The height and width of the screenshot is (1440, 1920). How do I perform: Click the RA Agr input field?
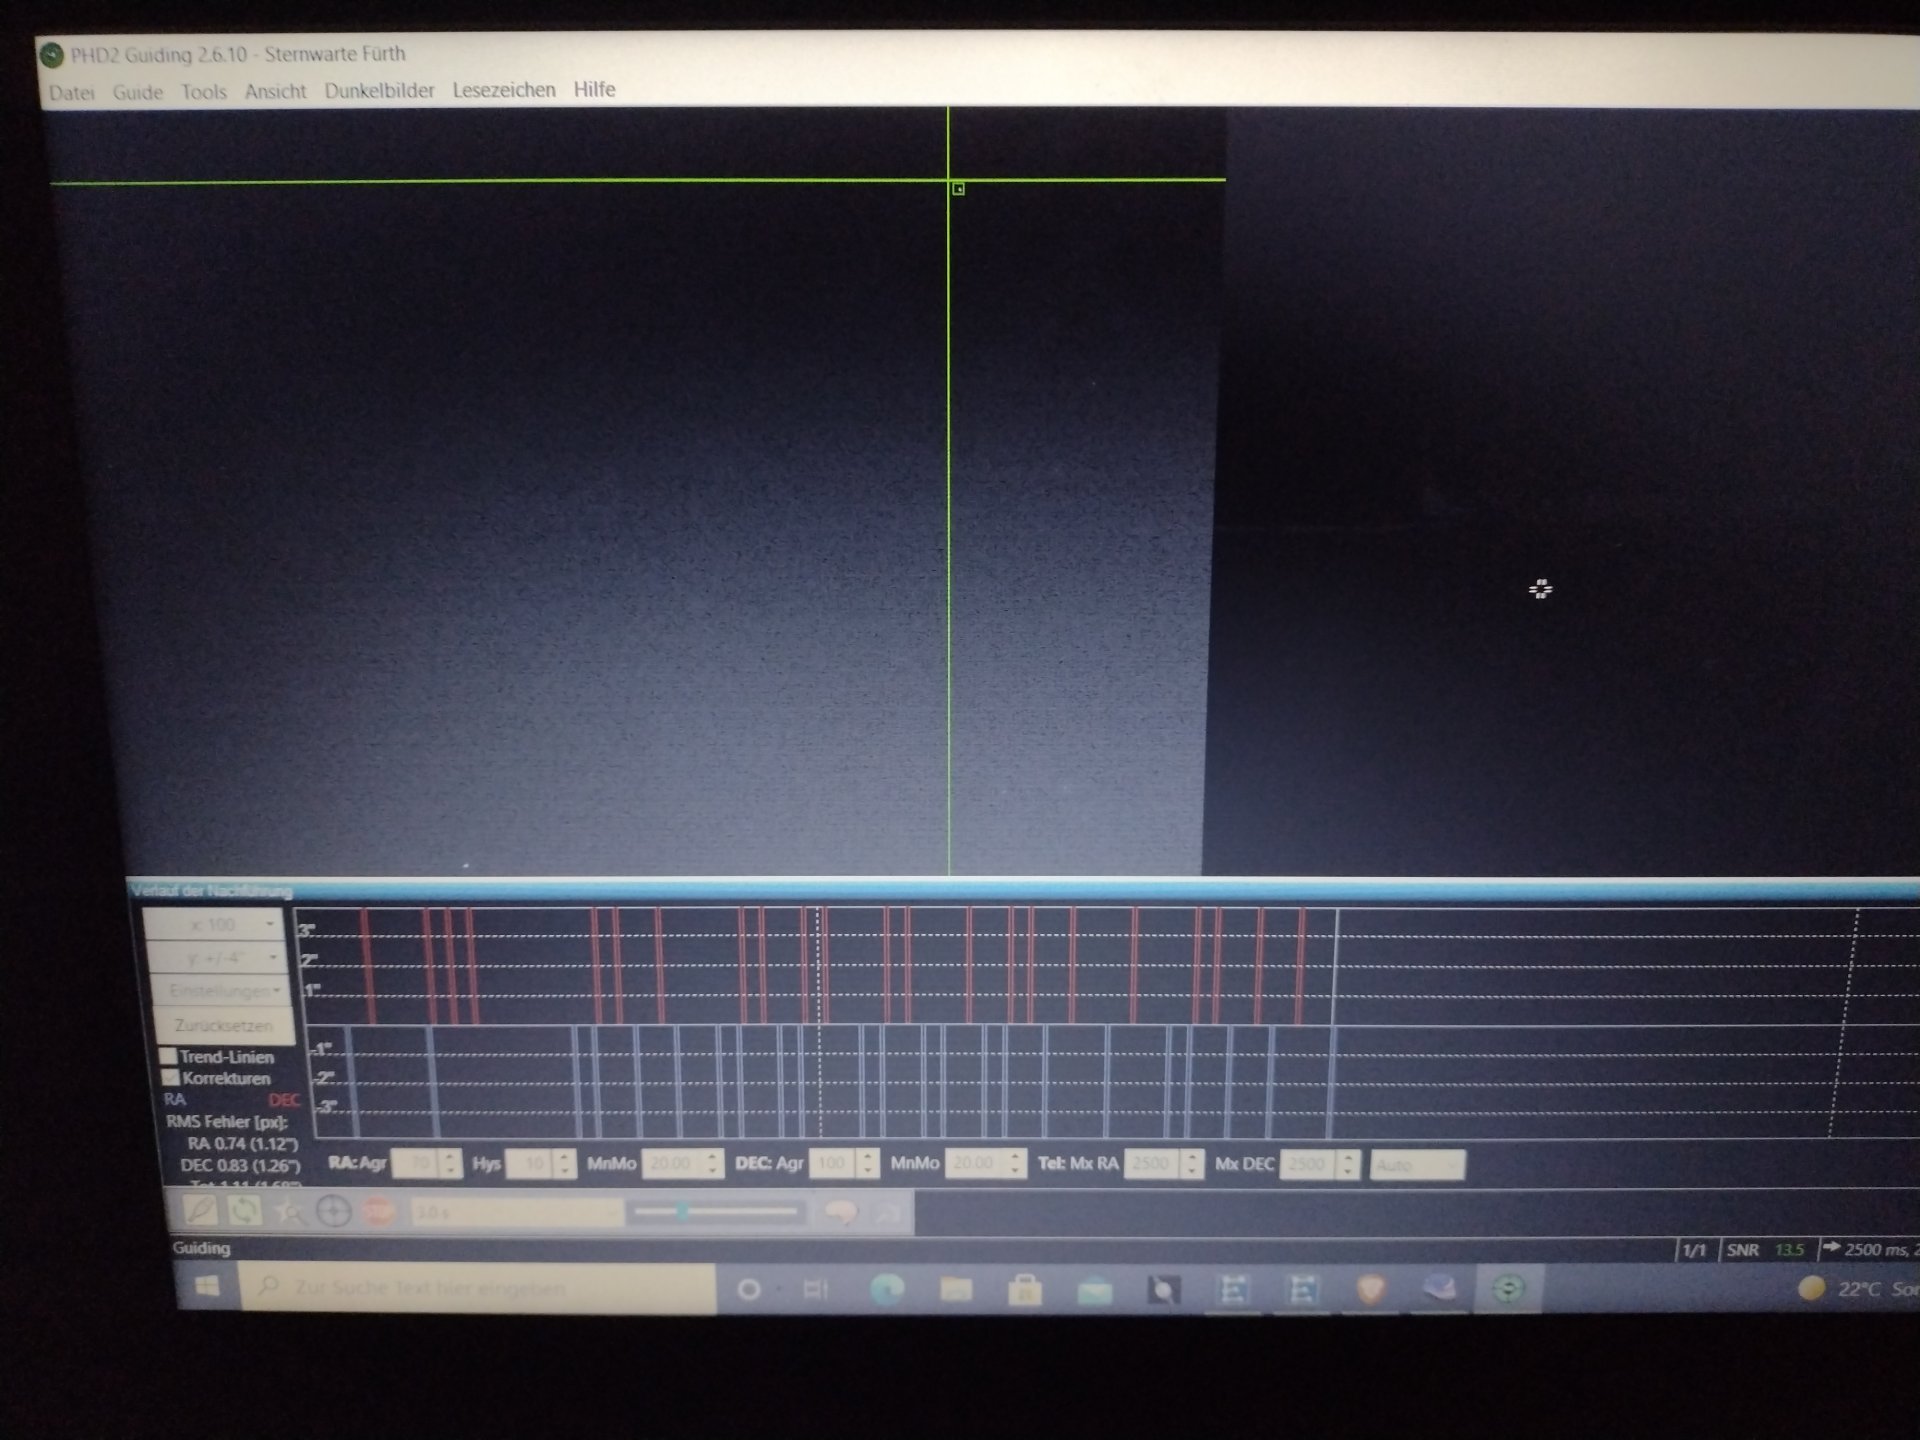click(x=417, y=1163)
